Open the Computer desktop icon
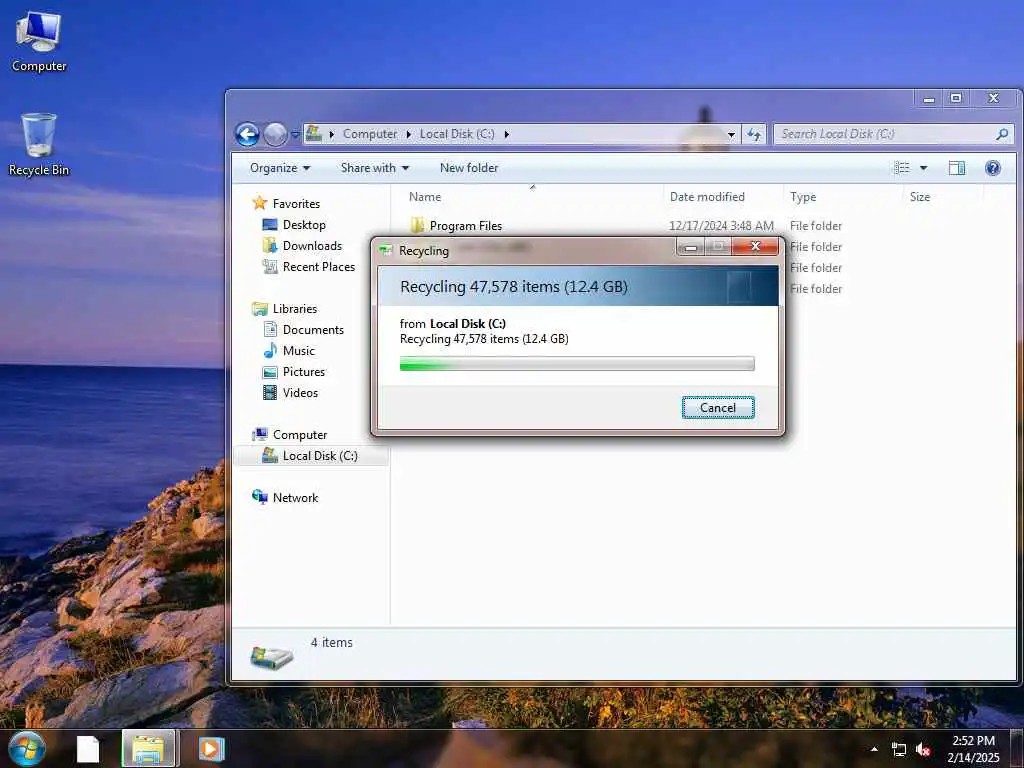Viewport: 1024px width, 768px height. (39, 40)
